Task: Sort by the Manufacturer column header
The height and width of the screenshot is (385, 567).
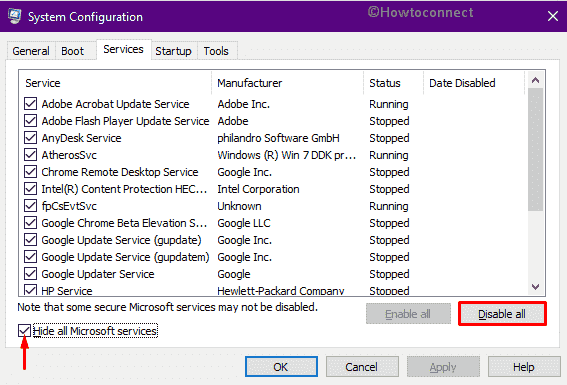Action: coord(287,83)
